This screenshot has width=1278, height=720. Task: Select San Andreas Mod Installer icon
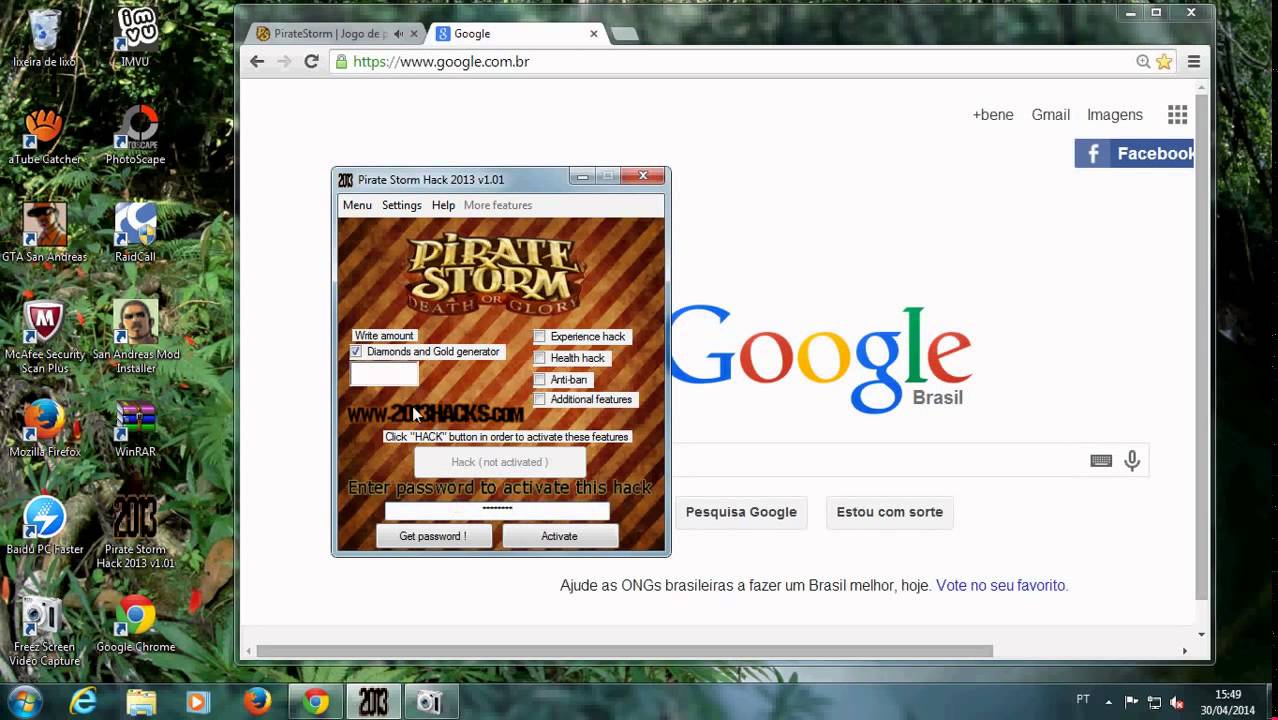click(x=135, y=337)
